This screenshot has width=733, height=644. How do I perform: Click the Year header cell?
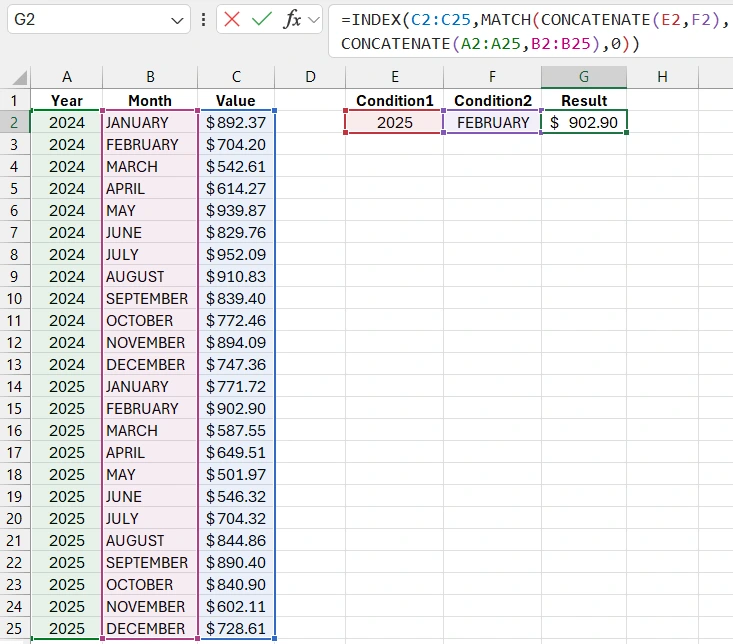[66, 101]
